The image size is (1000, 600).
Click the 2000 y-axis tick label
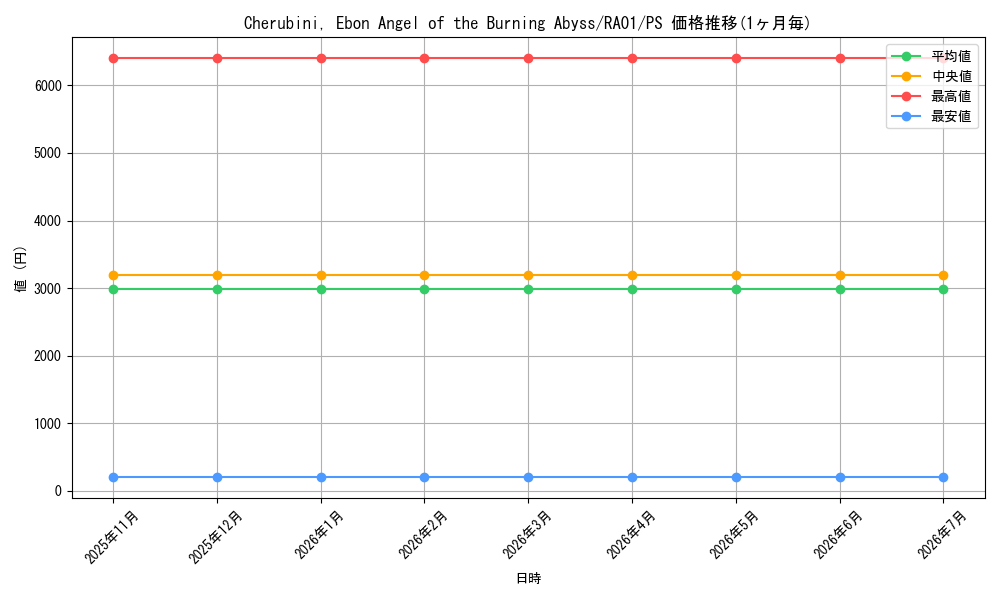click(x=48, y=356)
